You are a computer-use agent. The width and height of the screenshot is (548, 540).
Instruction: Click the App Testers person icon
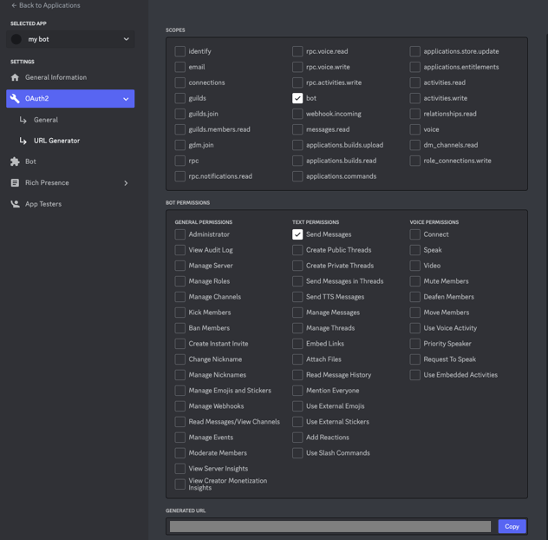coord(15,204)
